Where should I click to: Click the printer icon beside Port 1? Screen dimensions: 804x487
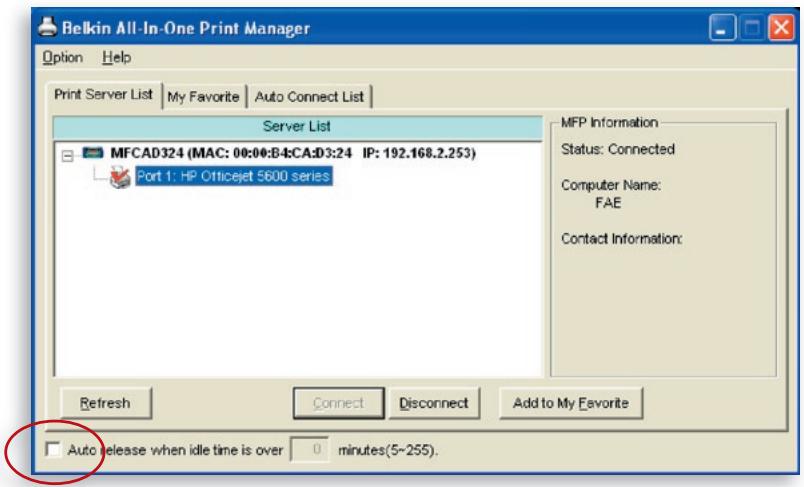[120, 177]
